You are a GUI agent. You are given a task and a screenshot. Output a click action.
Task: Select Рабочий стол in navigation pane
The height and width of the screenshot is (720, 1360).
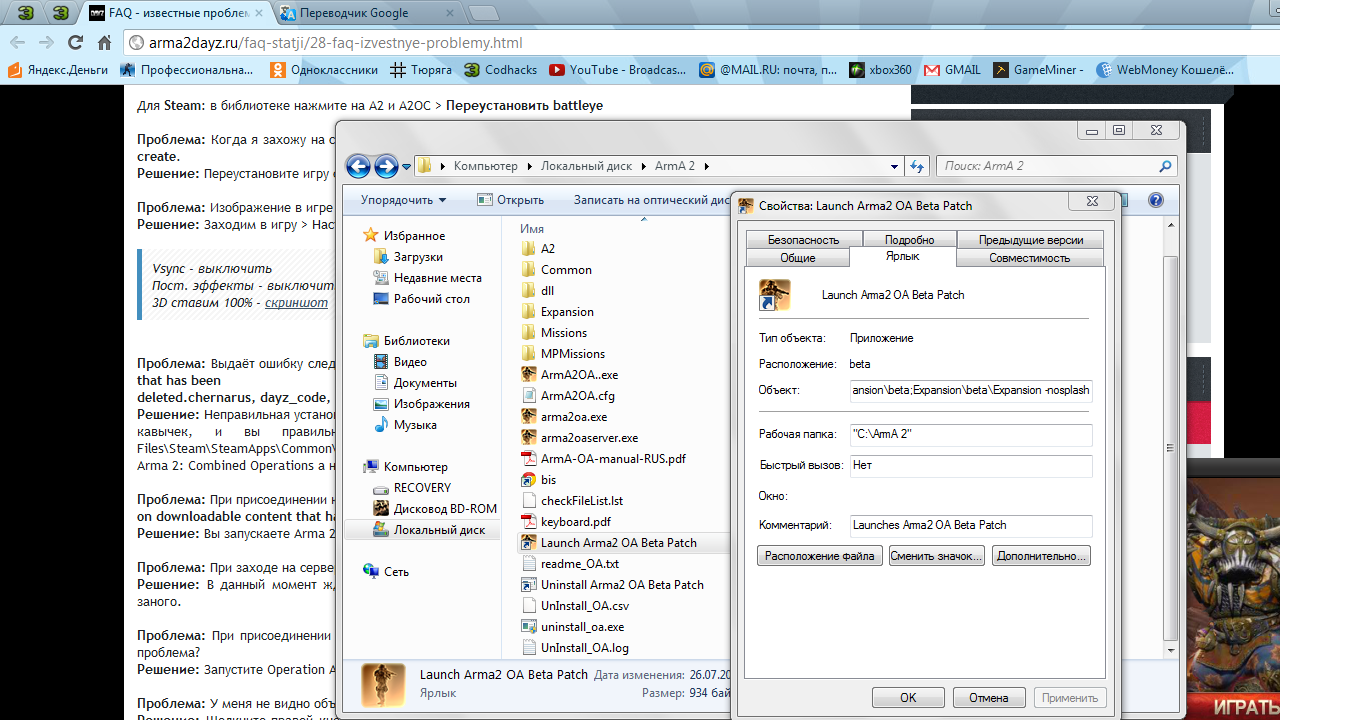[420, 299]
